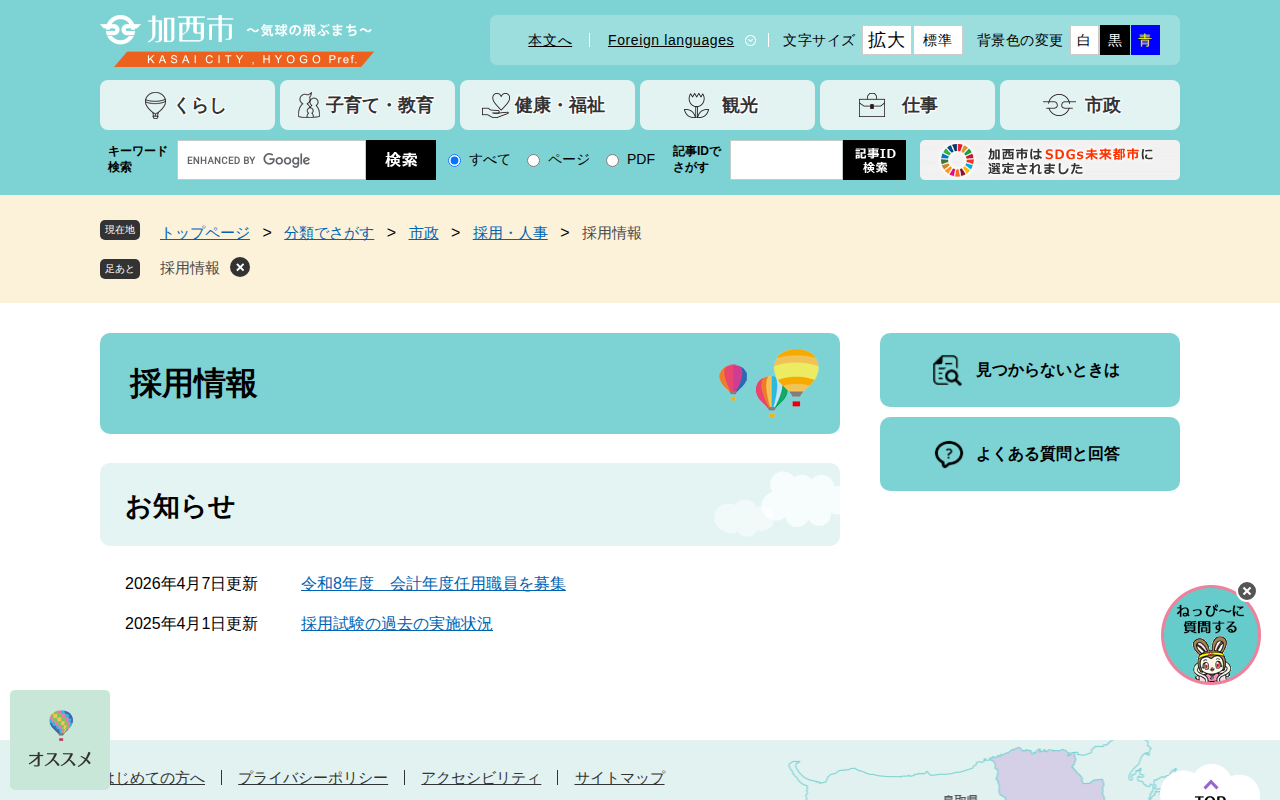Open はじめての方へ footer link

point(157,778)
